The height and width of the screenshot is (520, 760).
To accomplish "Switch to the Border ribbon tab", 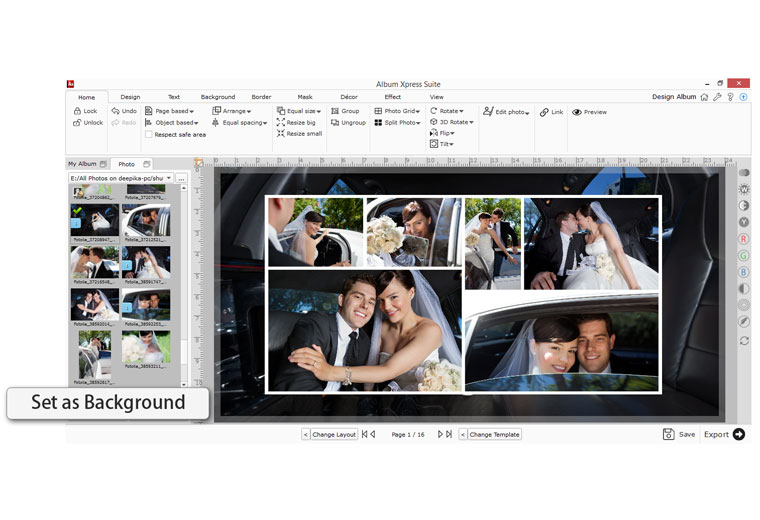I will click(261, 97).
